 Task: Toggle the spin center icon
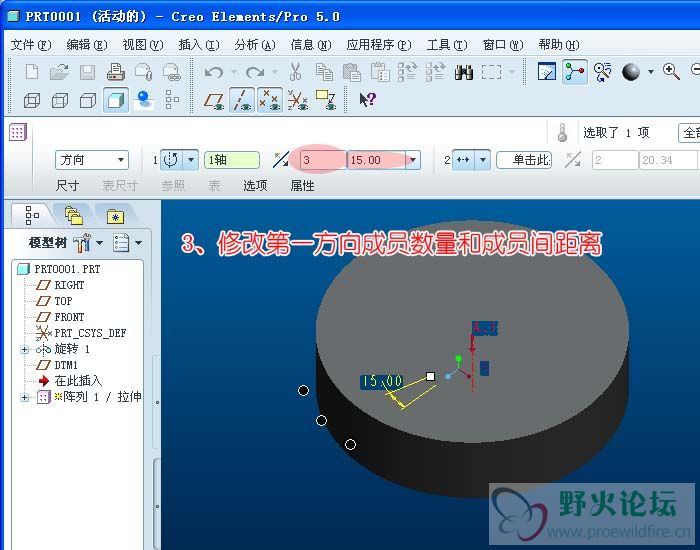coord(575,71)
